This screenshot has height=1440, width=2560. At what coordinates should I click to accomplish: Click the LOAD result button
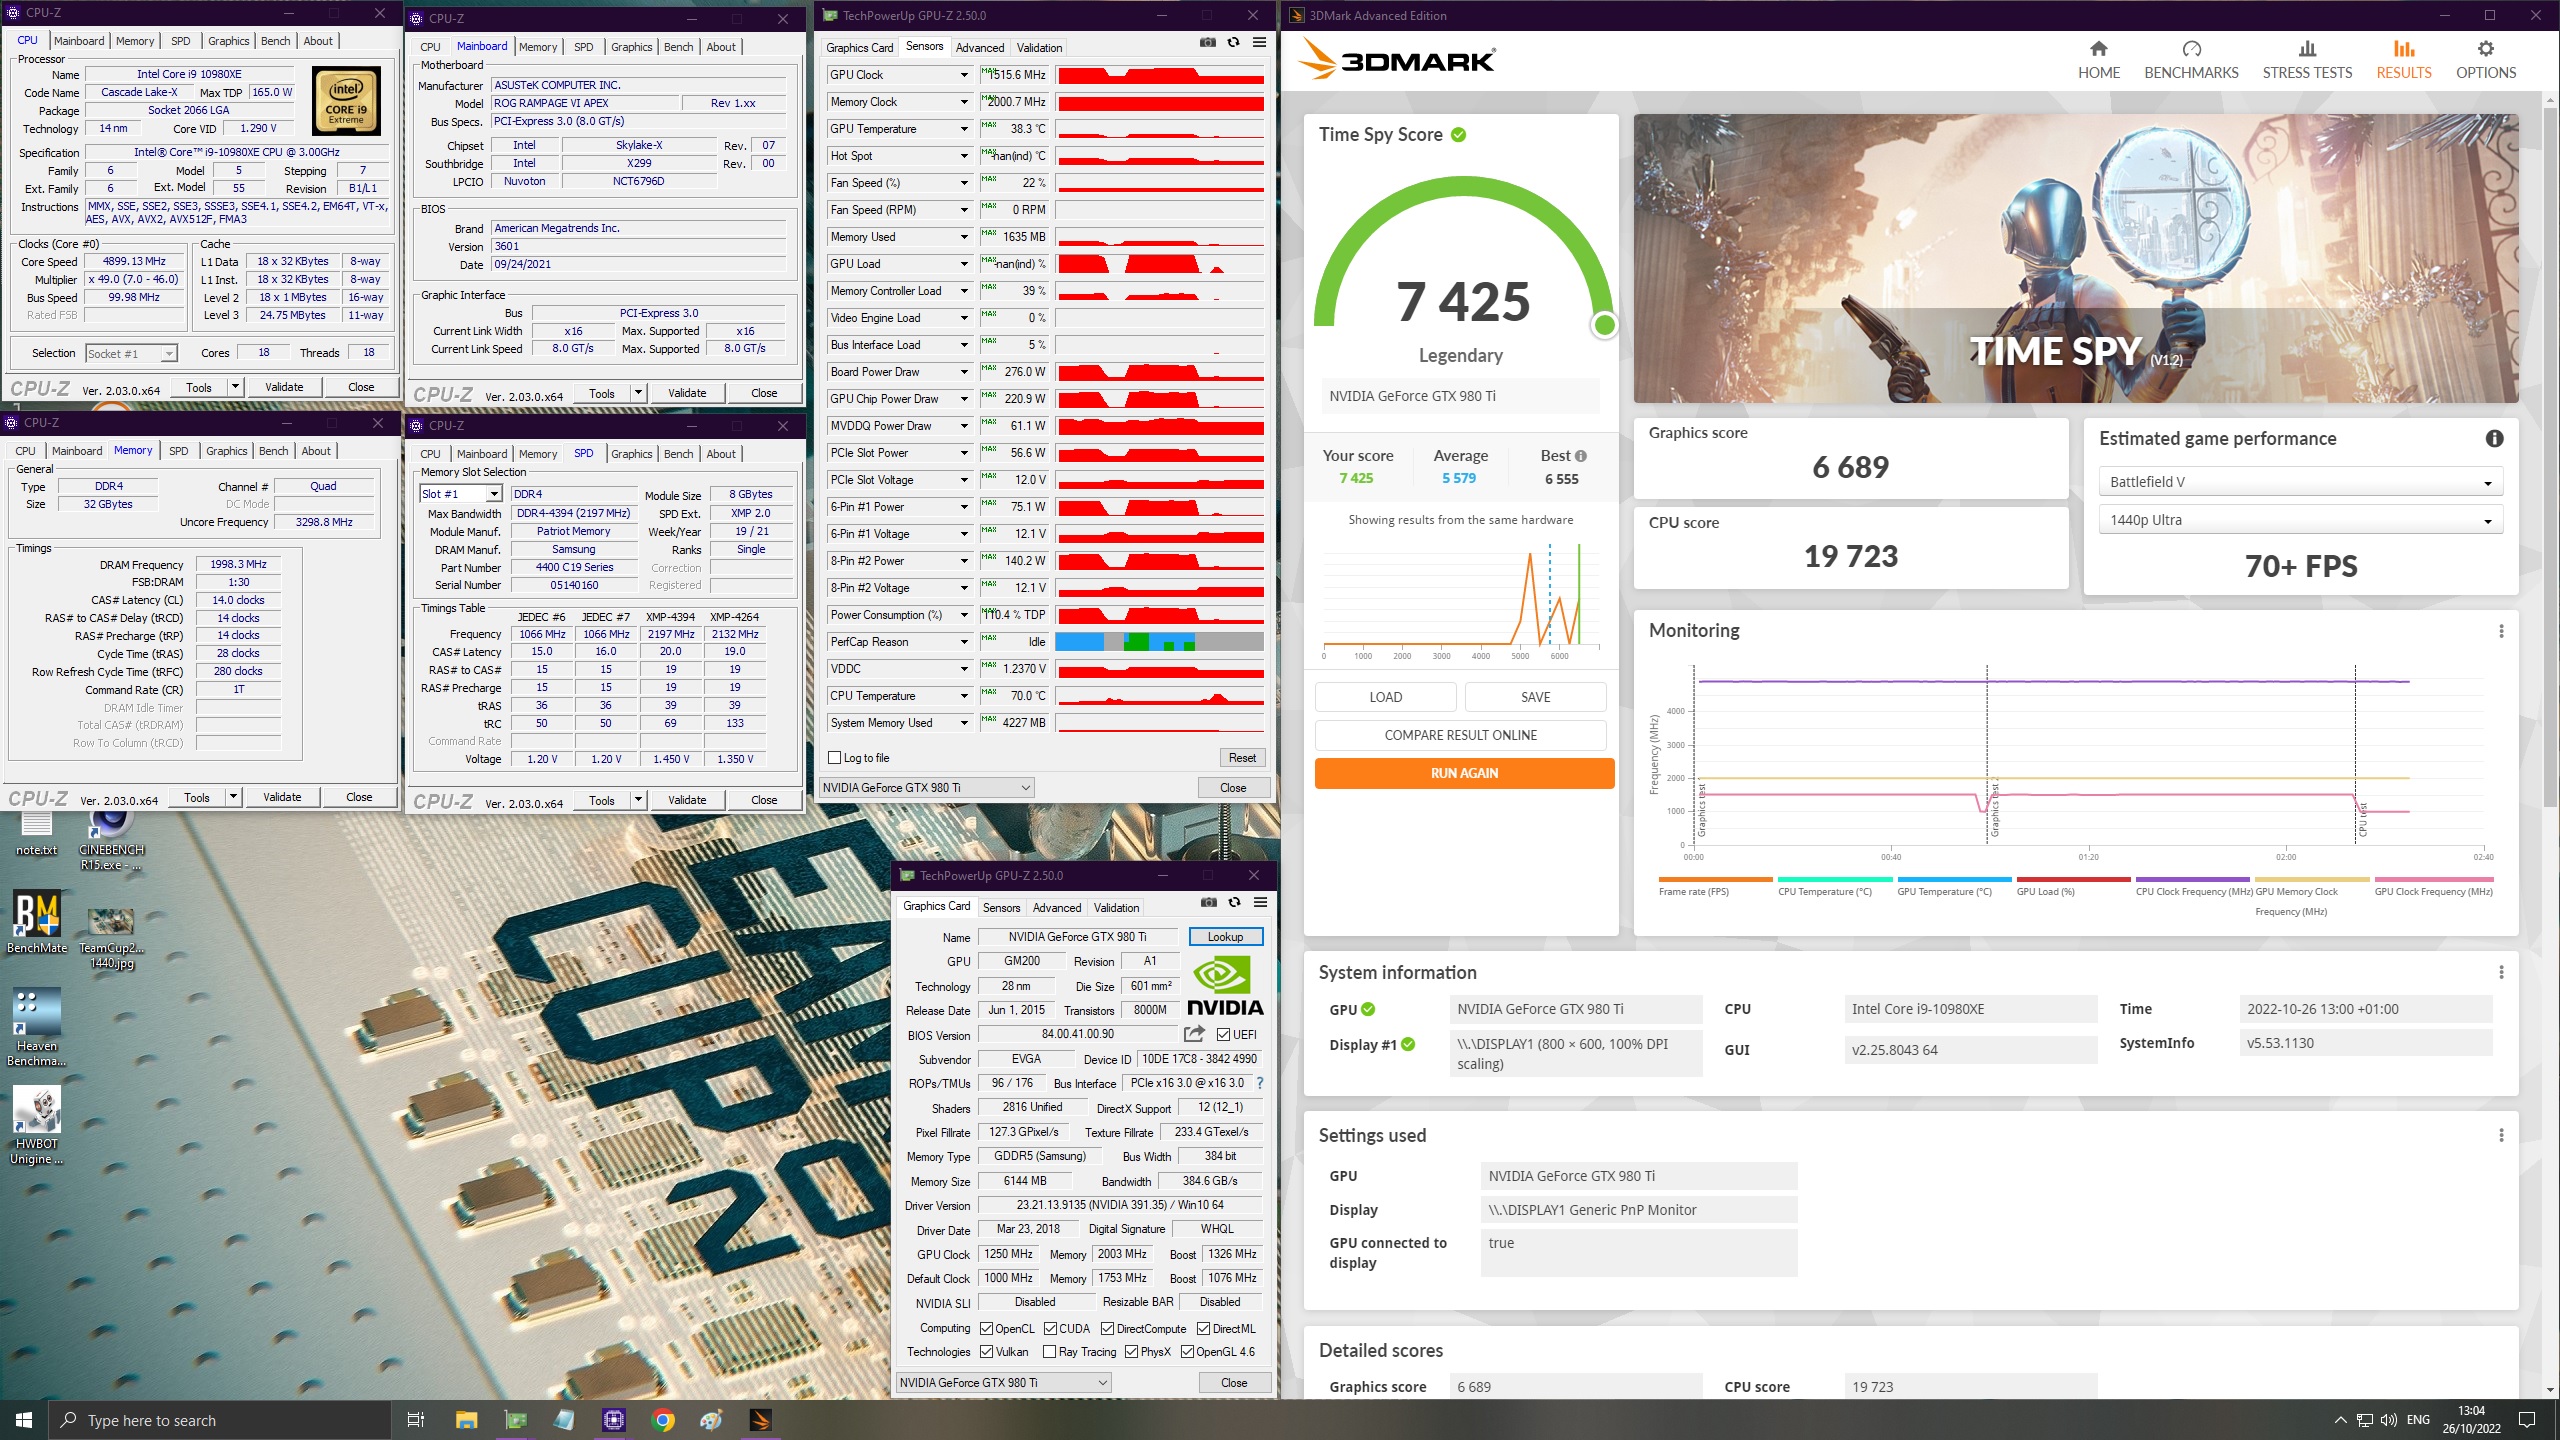tap(1385, 697)
